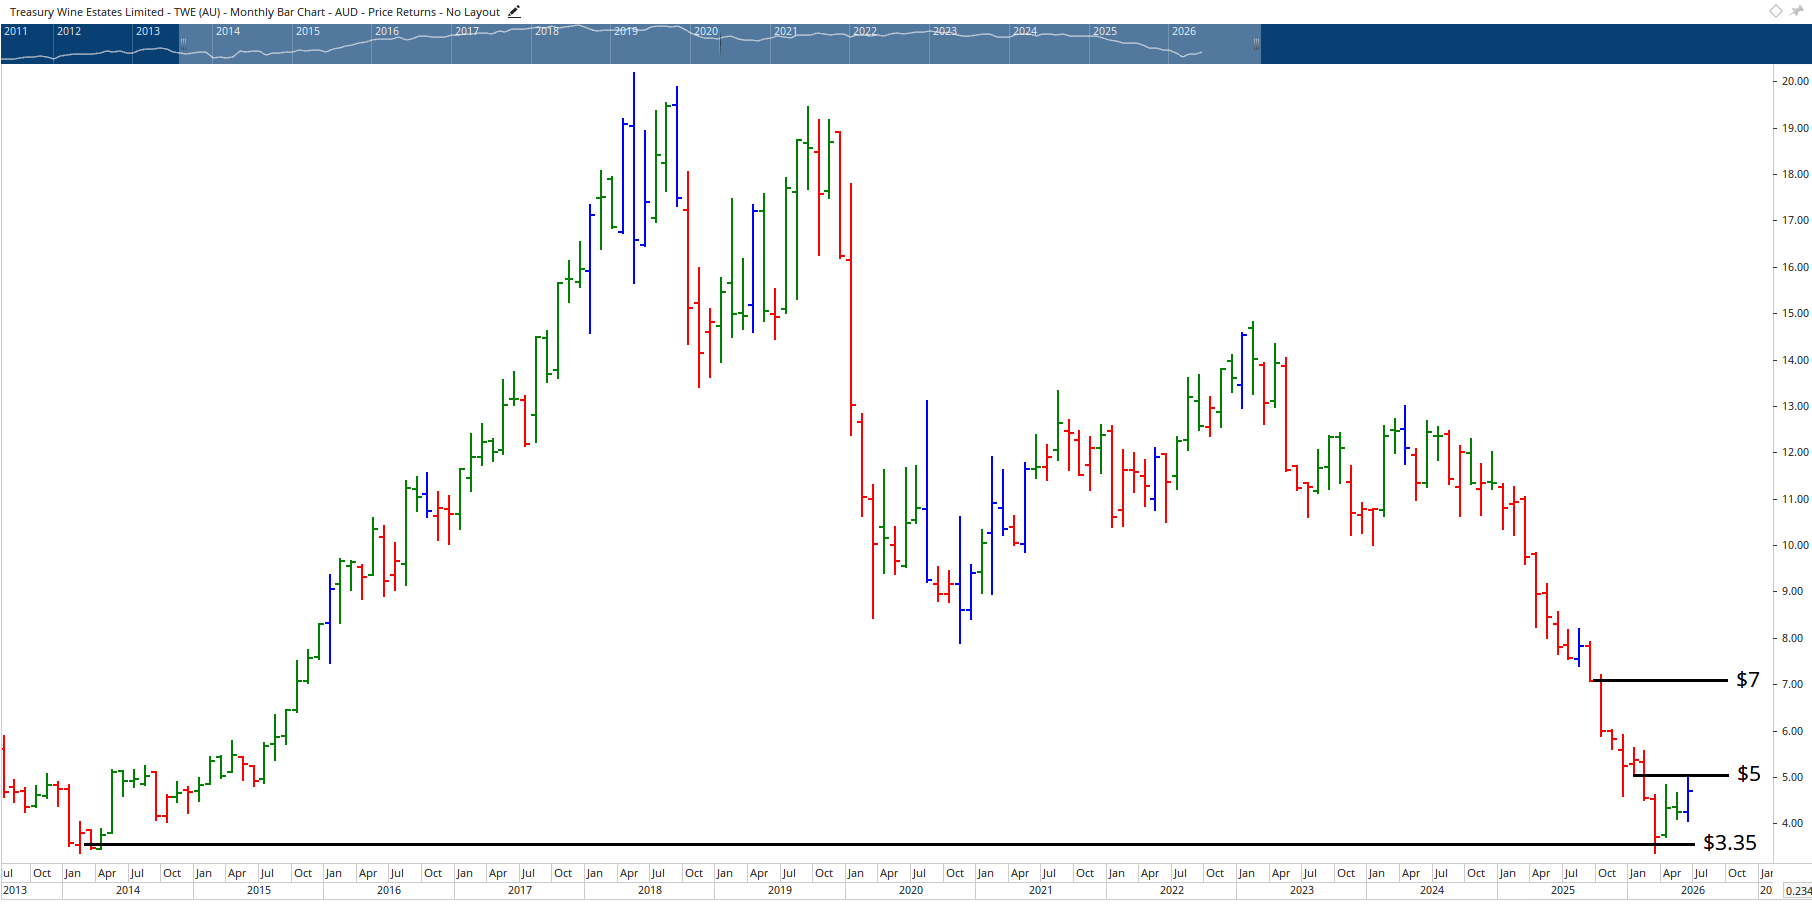Select the $5 horizontal line label
The image size is (1812, 904).
click(1749, 774)
